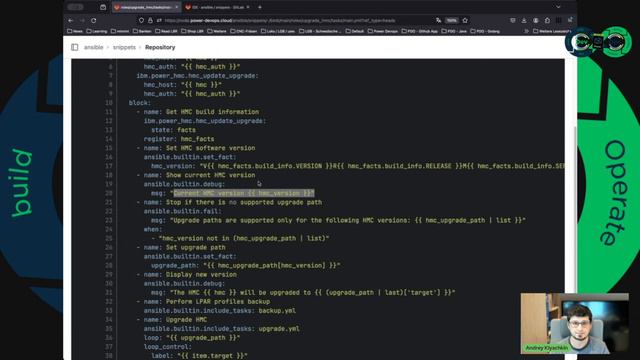
Task: Click the "ansible.builtin.fail:" line
Action: [x=182, y=211]
